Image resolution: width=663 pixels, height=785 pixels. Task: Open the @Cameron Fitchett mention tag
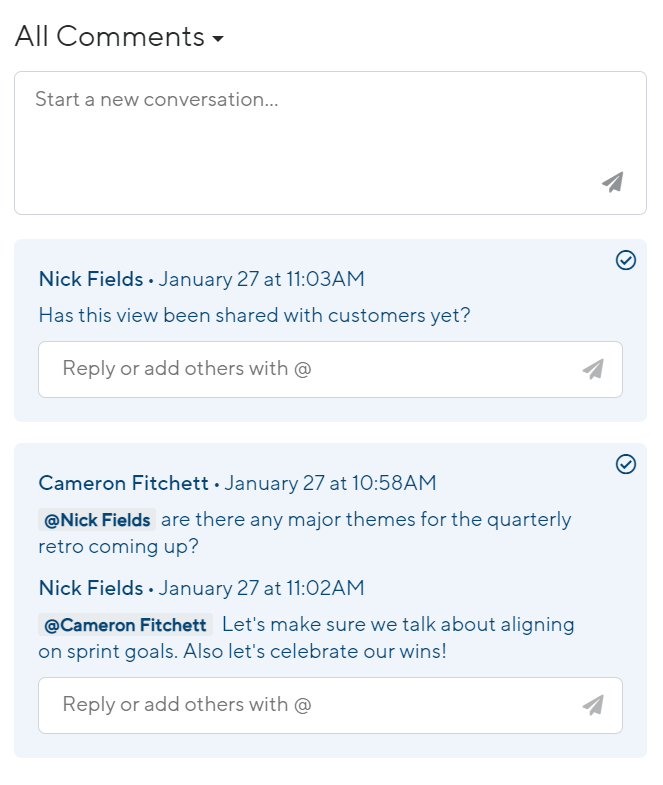tap(125, 625)
